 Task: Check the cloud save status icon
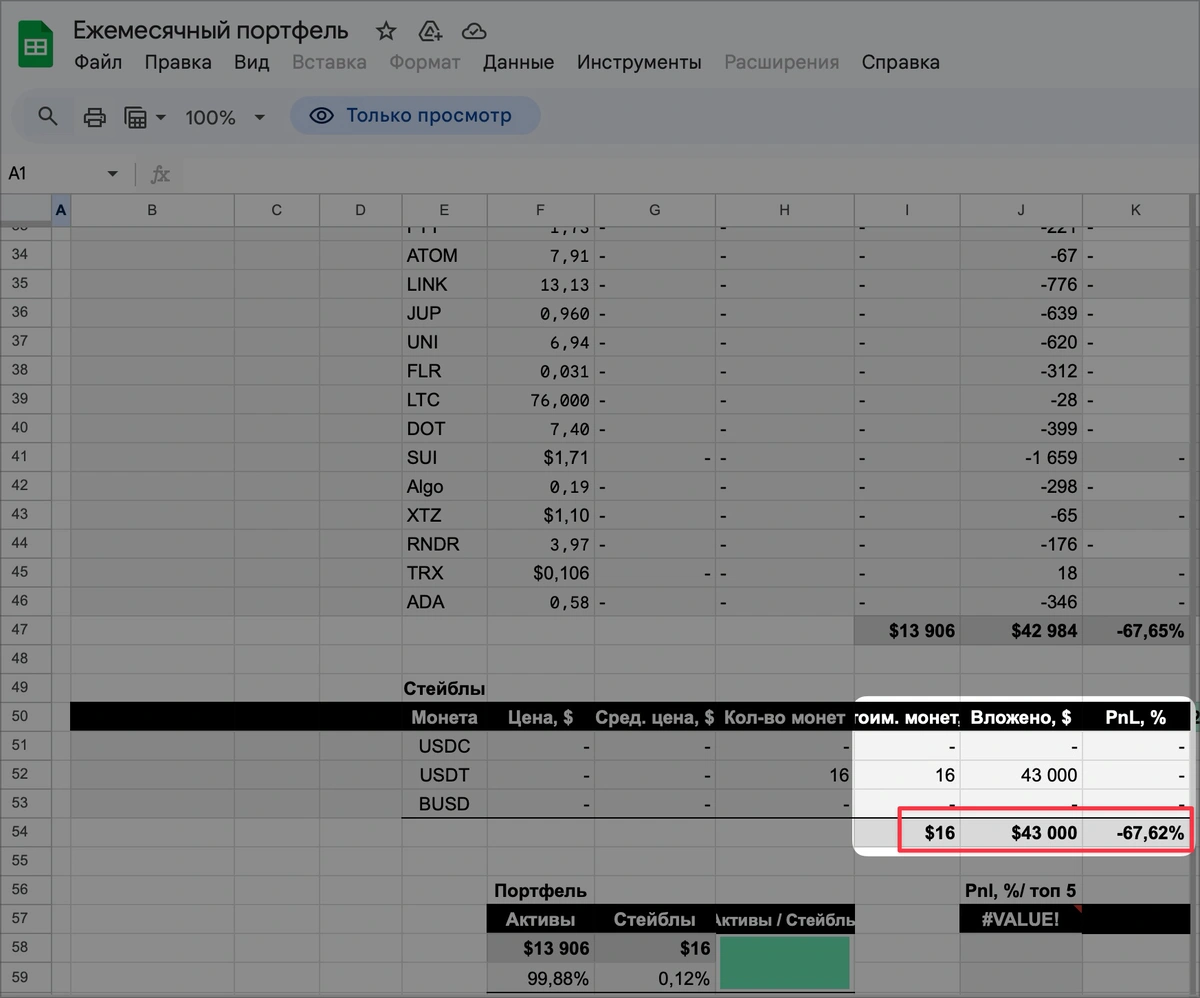(475, 31)
